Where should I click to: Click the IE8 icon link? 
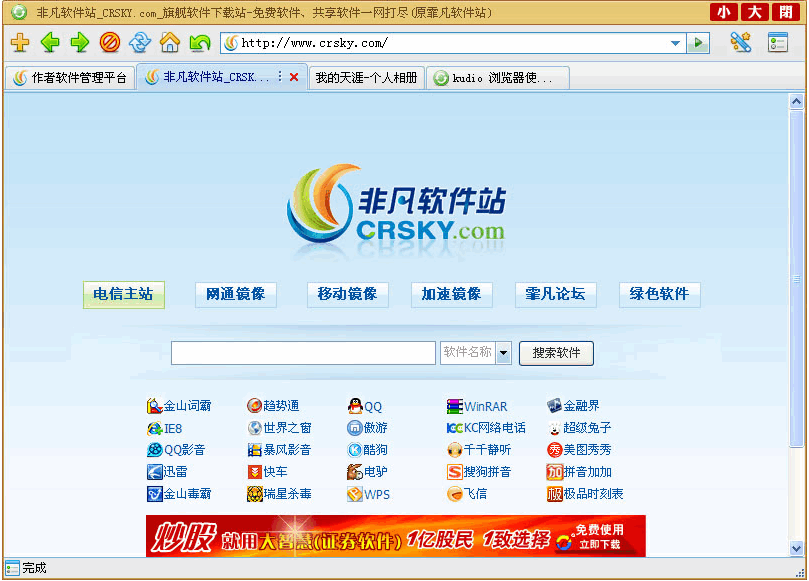(x=165, y=428)
